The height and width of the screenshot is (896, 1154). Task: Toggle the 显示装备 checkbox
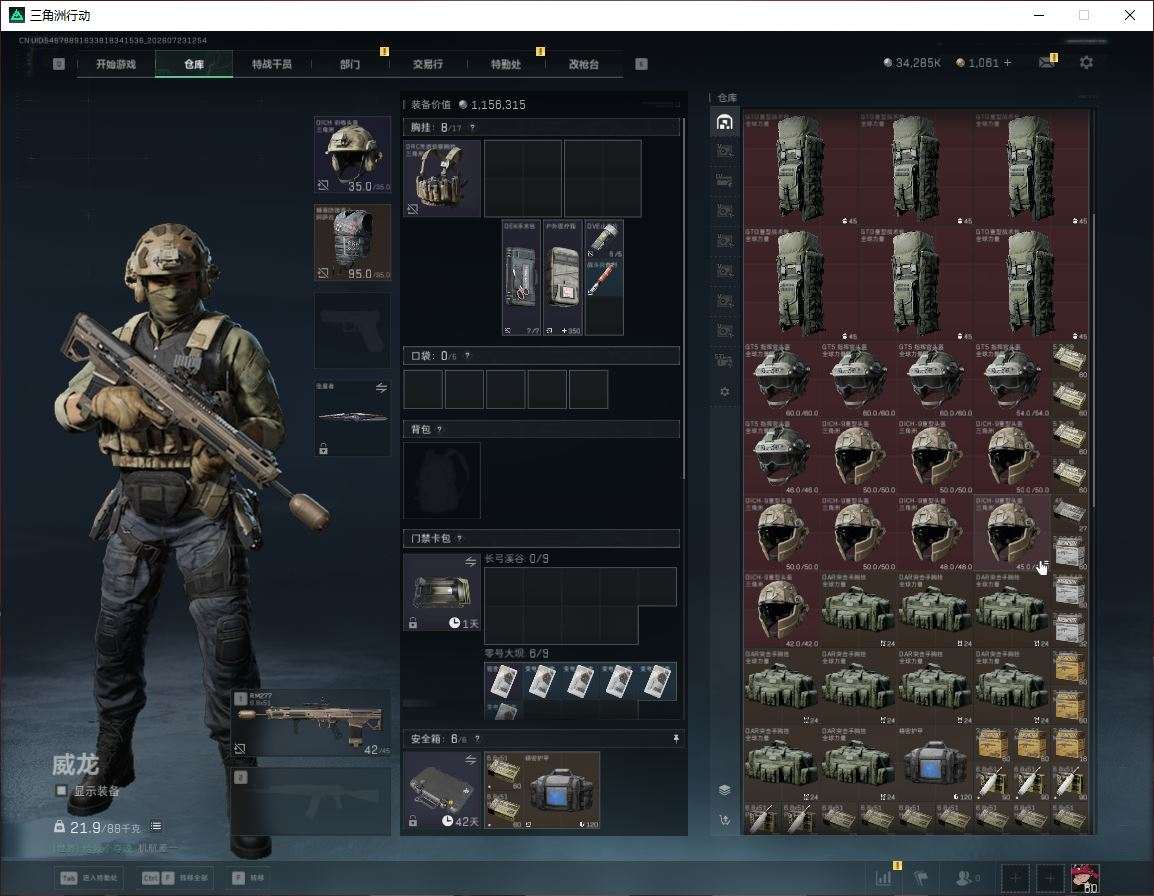coord(62,791)
